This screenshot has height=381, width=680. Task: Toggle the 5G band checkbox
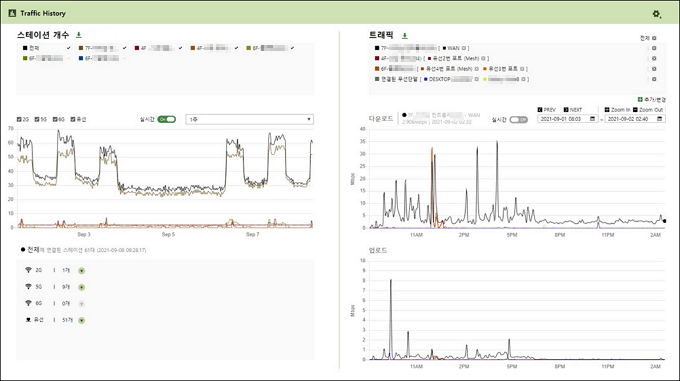point(37,119)
